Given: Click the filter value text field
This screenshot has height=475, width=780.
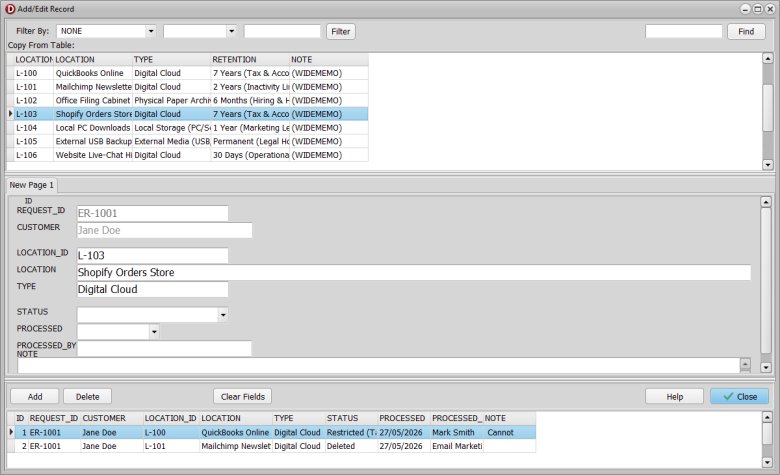Looking at the screenshot, I should (x=282, y=31).
